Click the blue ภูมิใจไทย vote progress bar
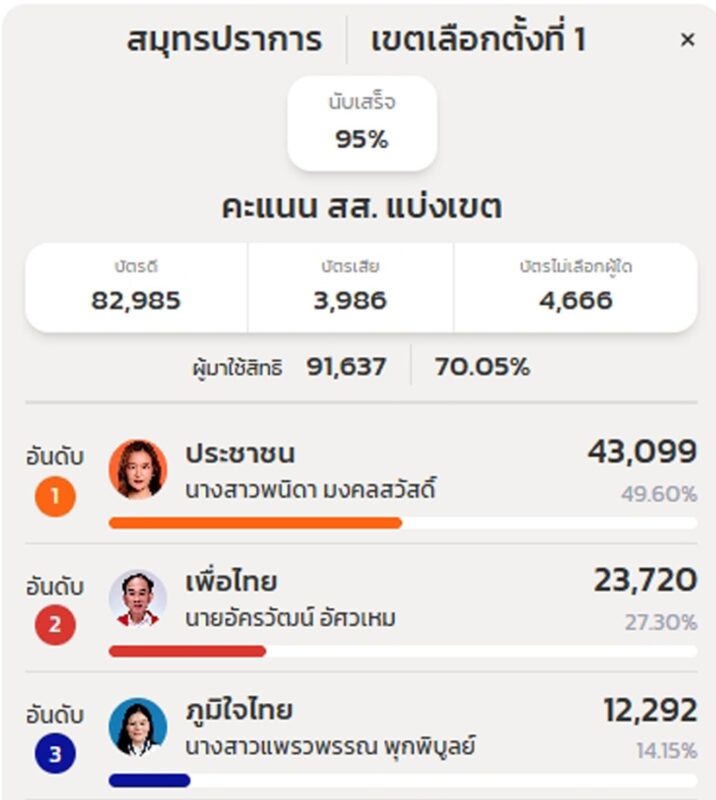 point(149,780)
